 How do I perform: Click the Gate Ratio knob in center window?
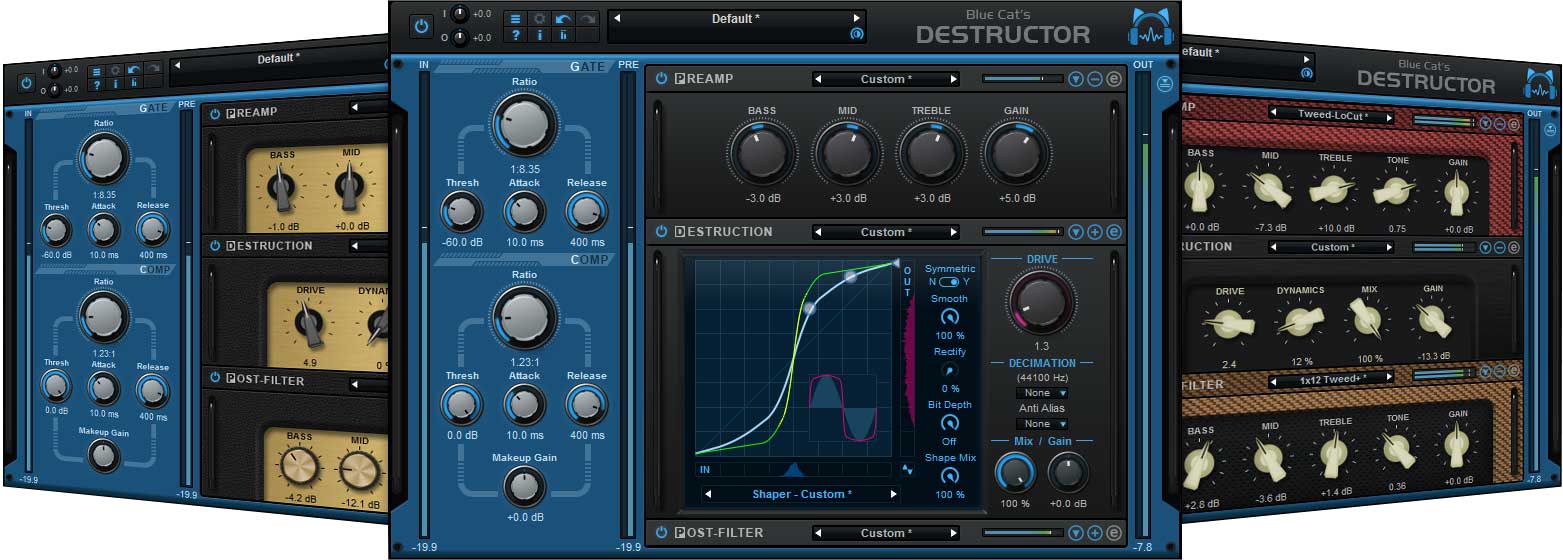click(524, 126)
